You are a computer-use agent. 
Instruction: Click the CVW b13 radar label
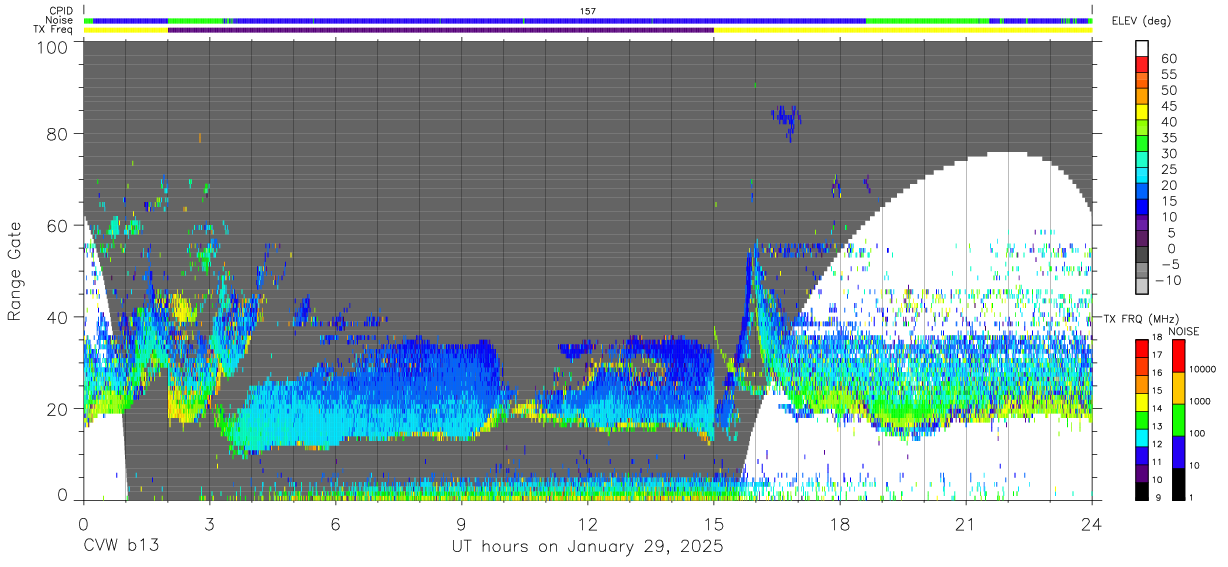[121, 546]
